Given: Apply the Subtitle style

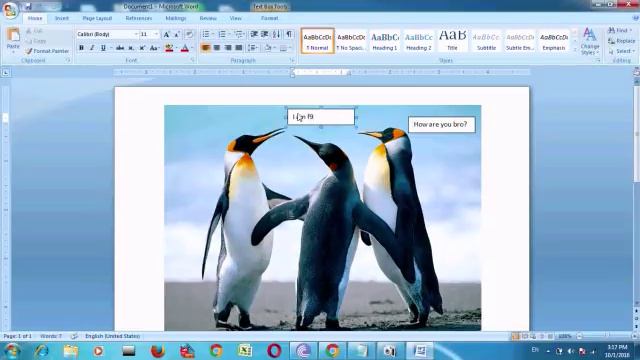Looking at the screenshot, I should pyautogui.click(x=487, y=41).
